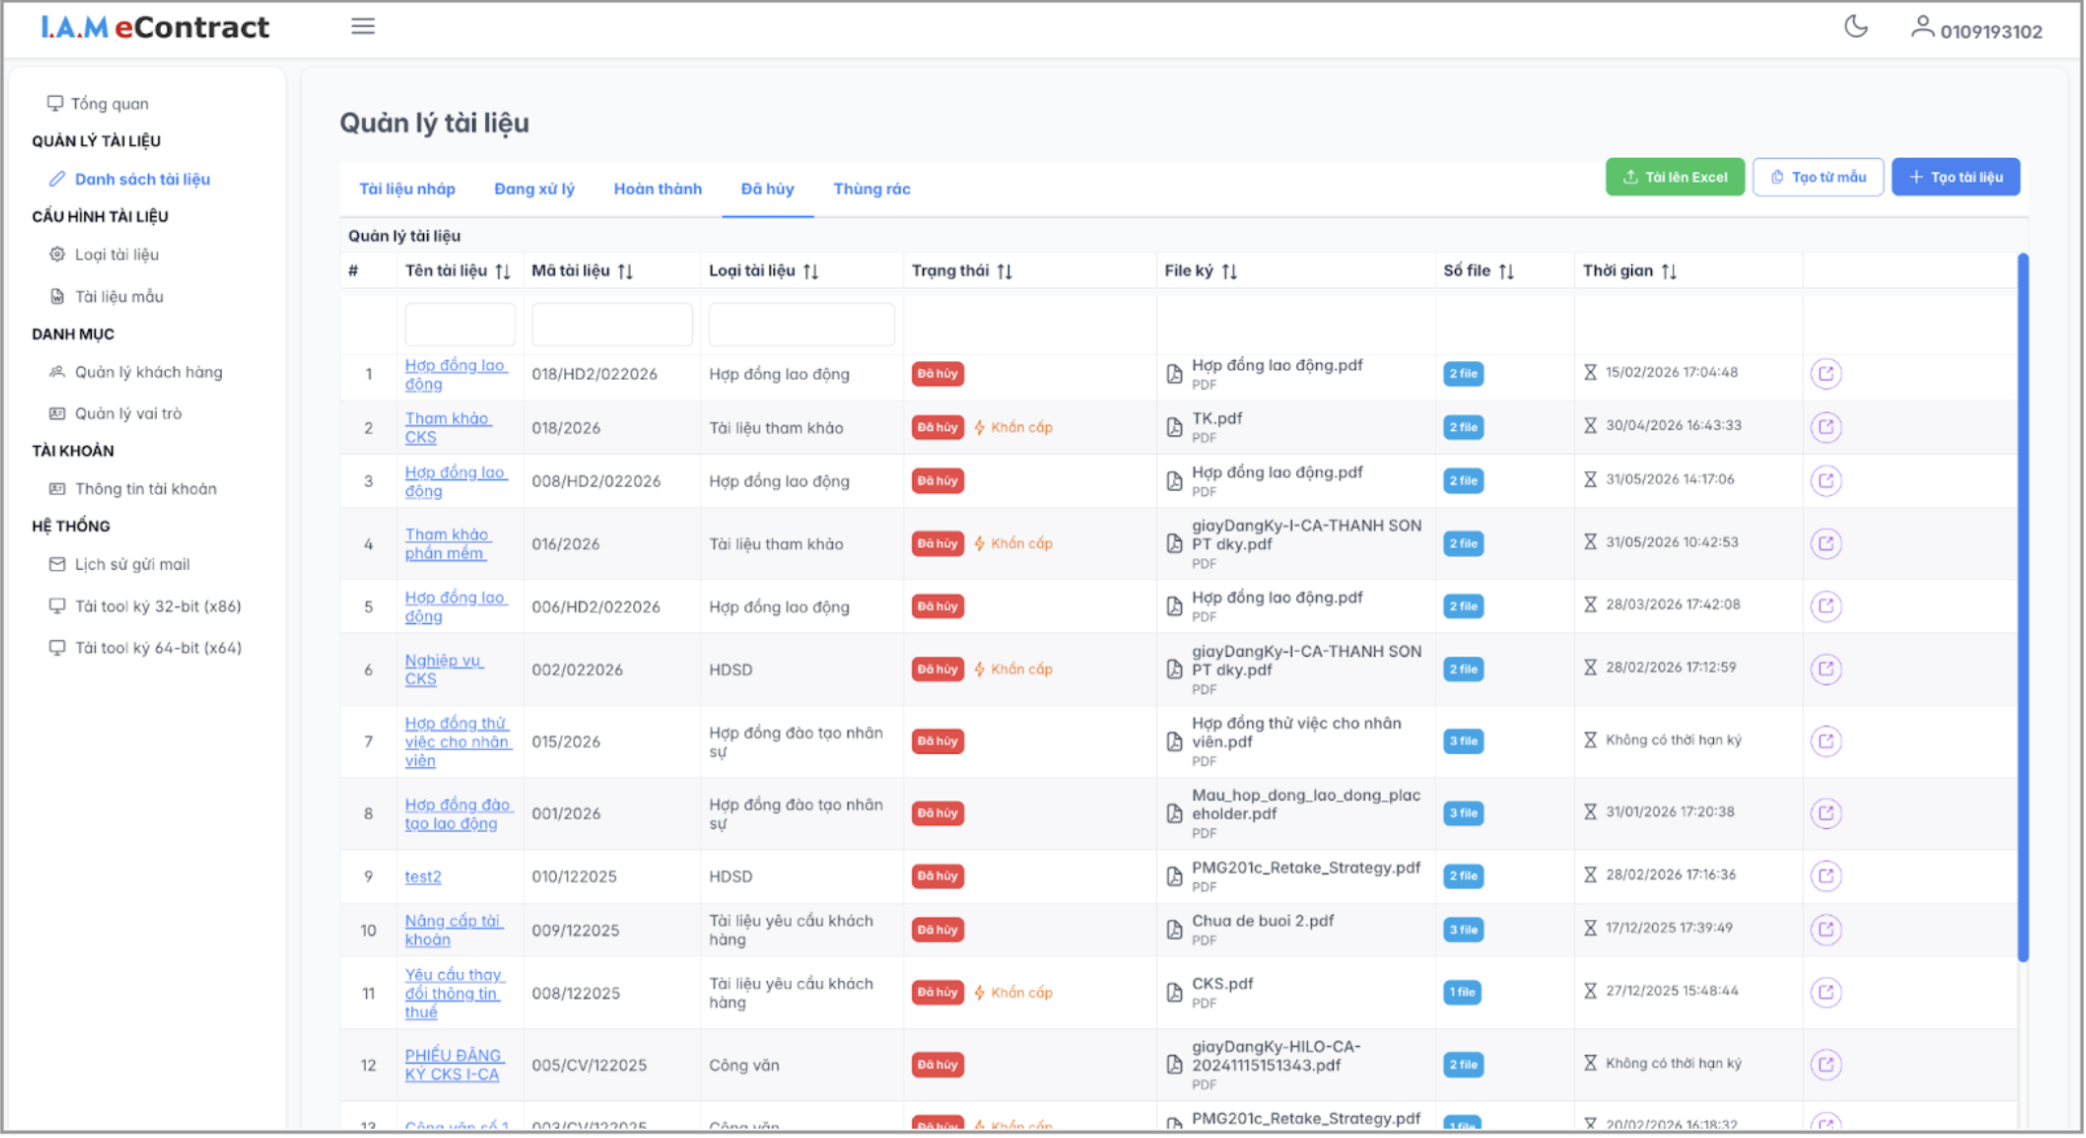
Task: Click hourglass icon in row 7
Action: point(1590,740)
